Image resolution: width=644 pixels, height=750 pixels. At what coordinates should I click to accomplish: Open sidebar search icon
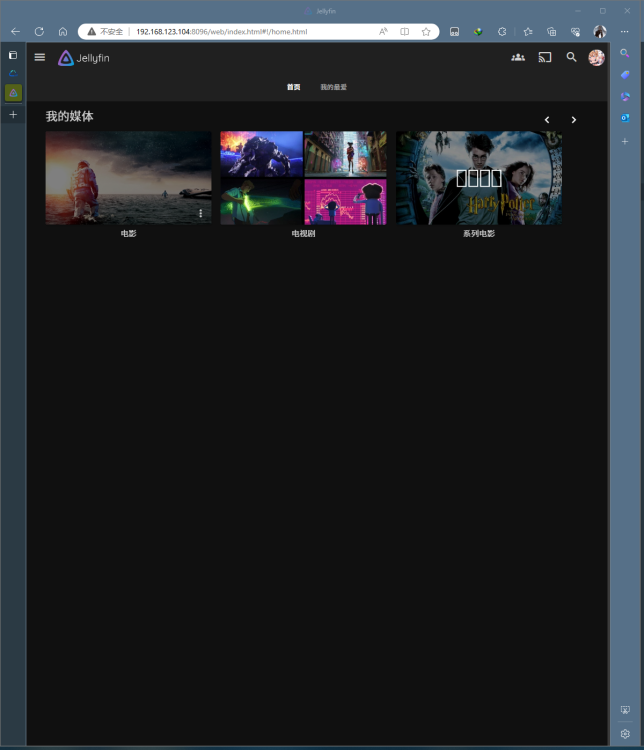(x=625, y=53)
